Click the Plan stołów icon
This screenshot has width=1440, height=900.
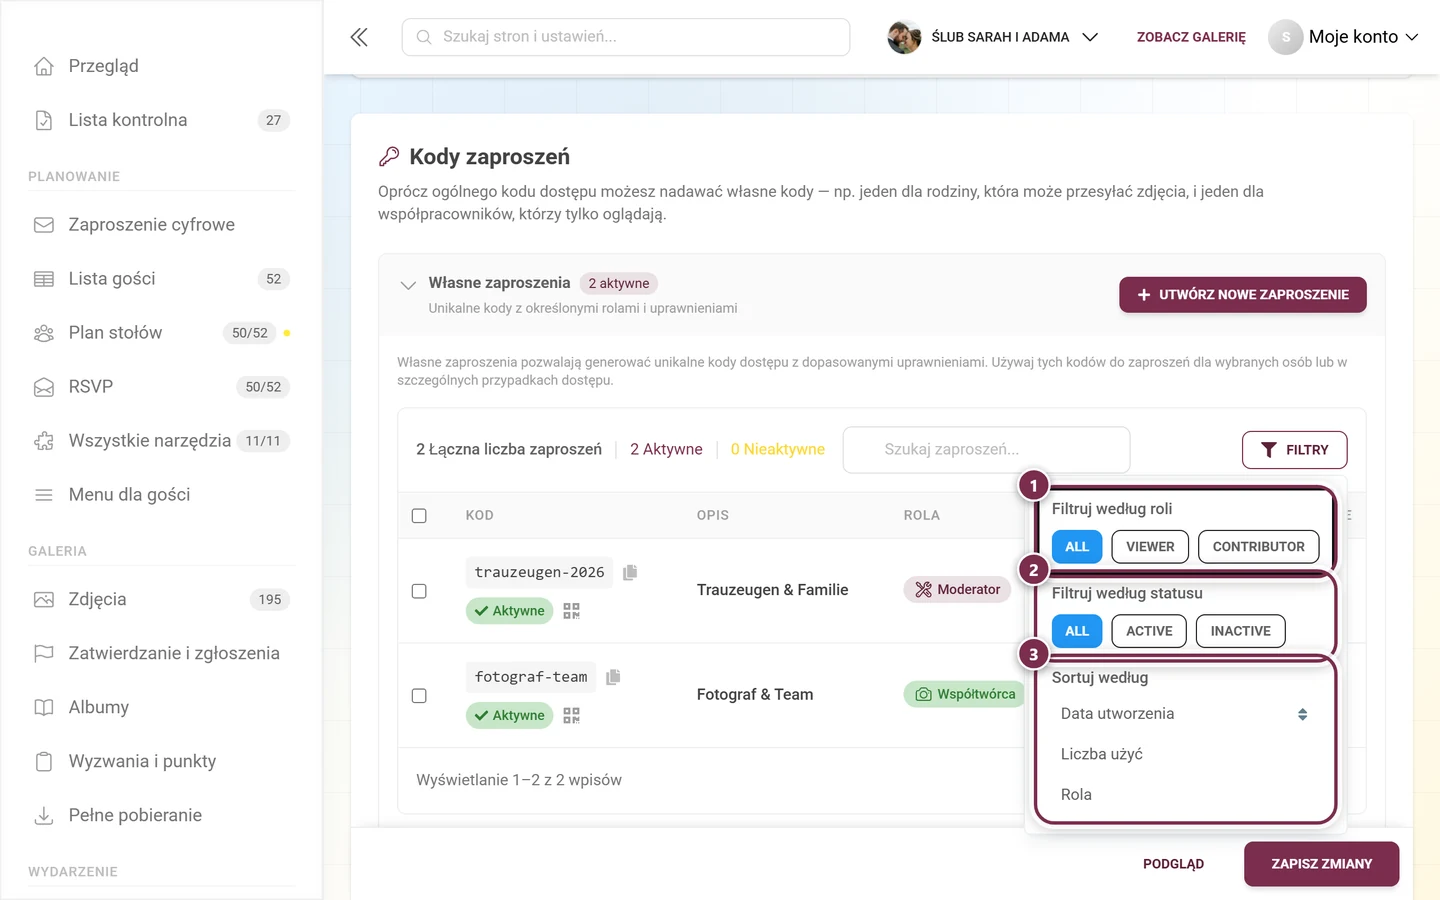[44, 333]
